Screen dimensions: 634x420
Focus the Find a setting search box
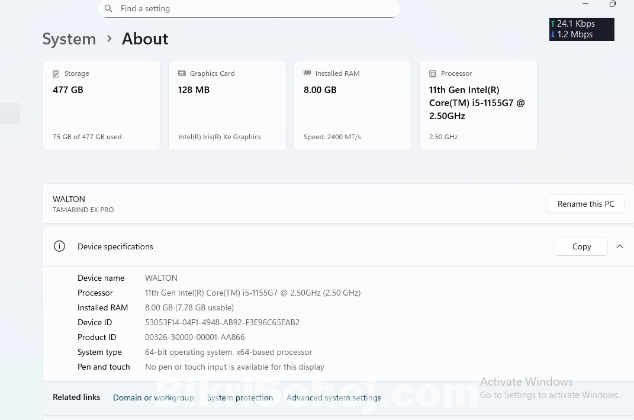pyautogui.click(x=249, y=8)
